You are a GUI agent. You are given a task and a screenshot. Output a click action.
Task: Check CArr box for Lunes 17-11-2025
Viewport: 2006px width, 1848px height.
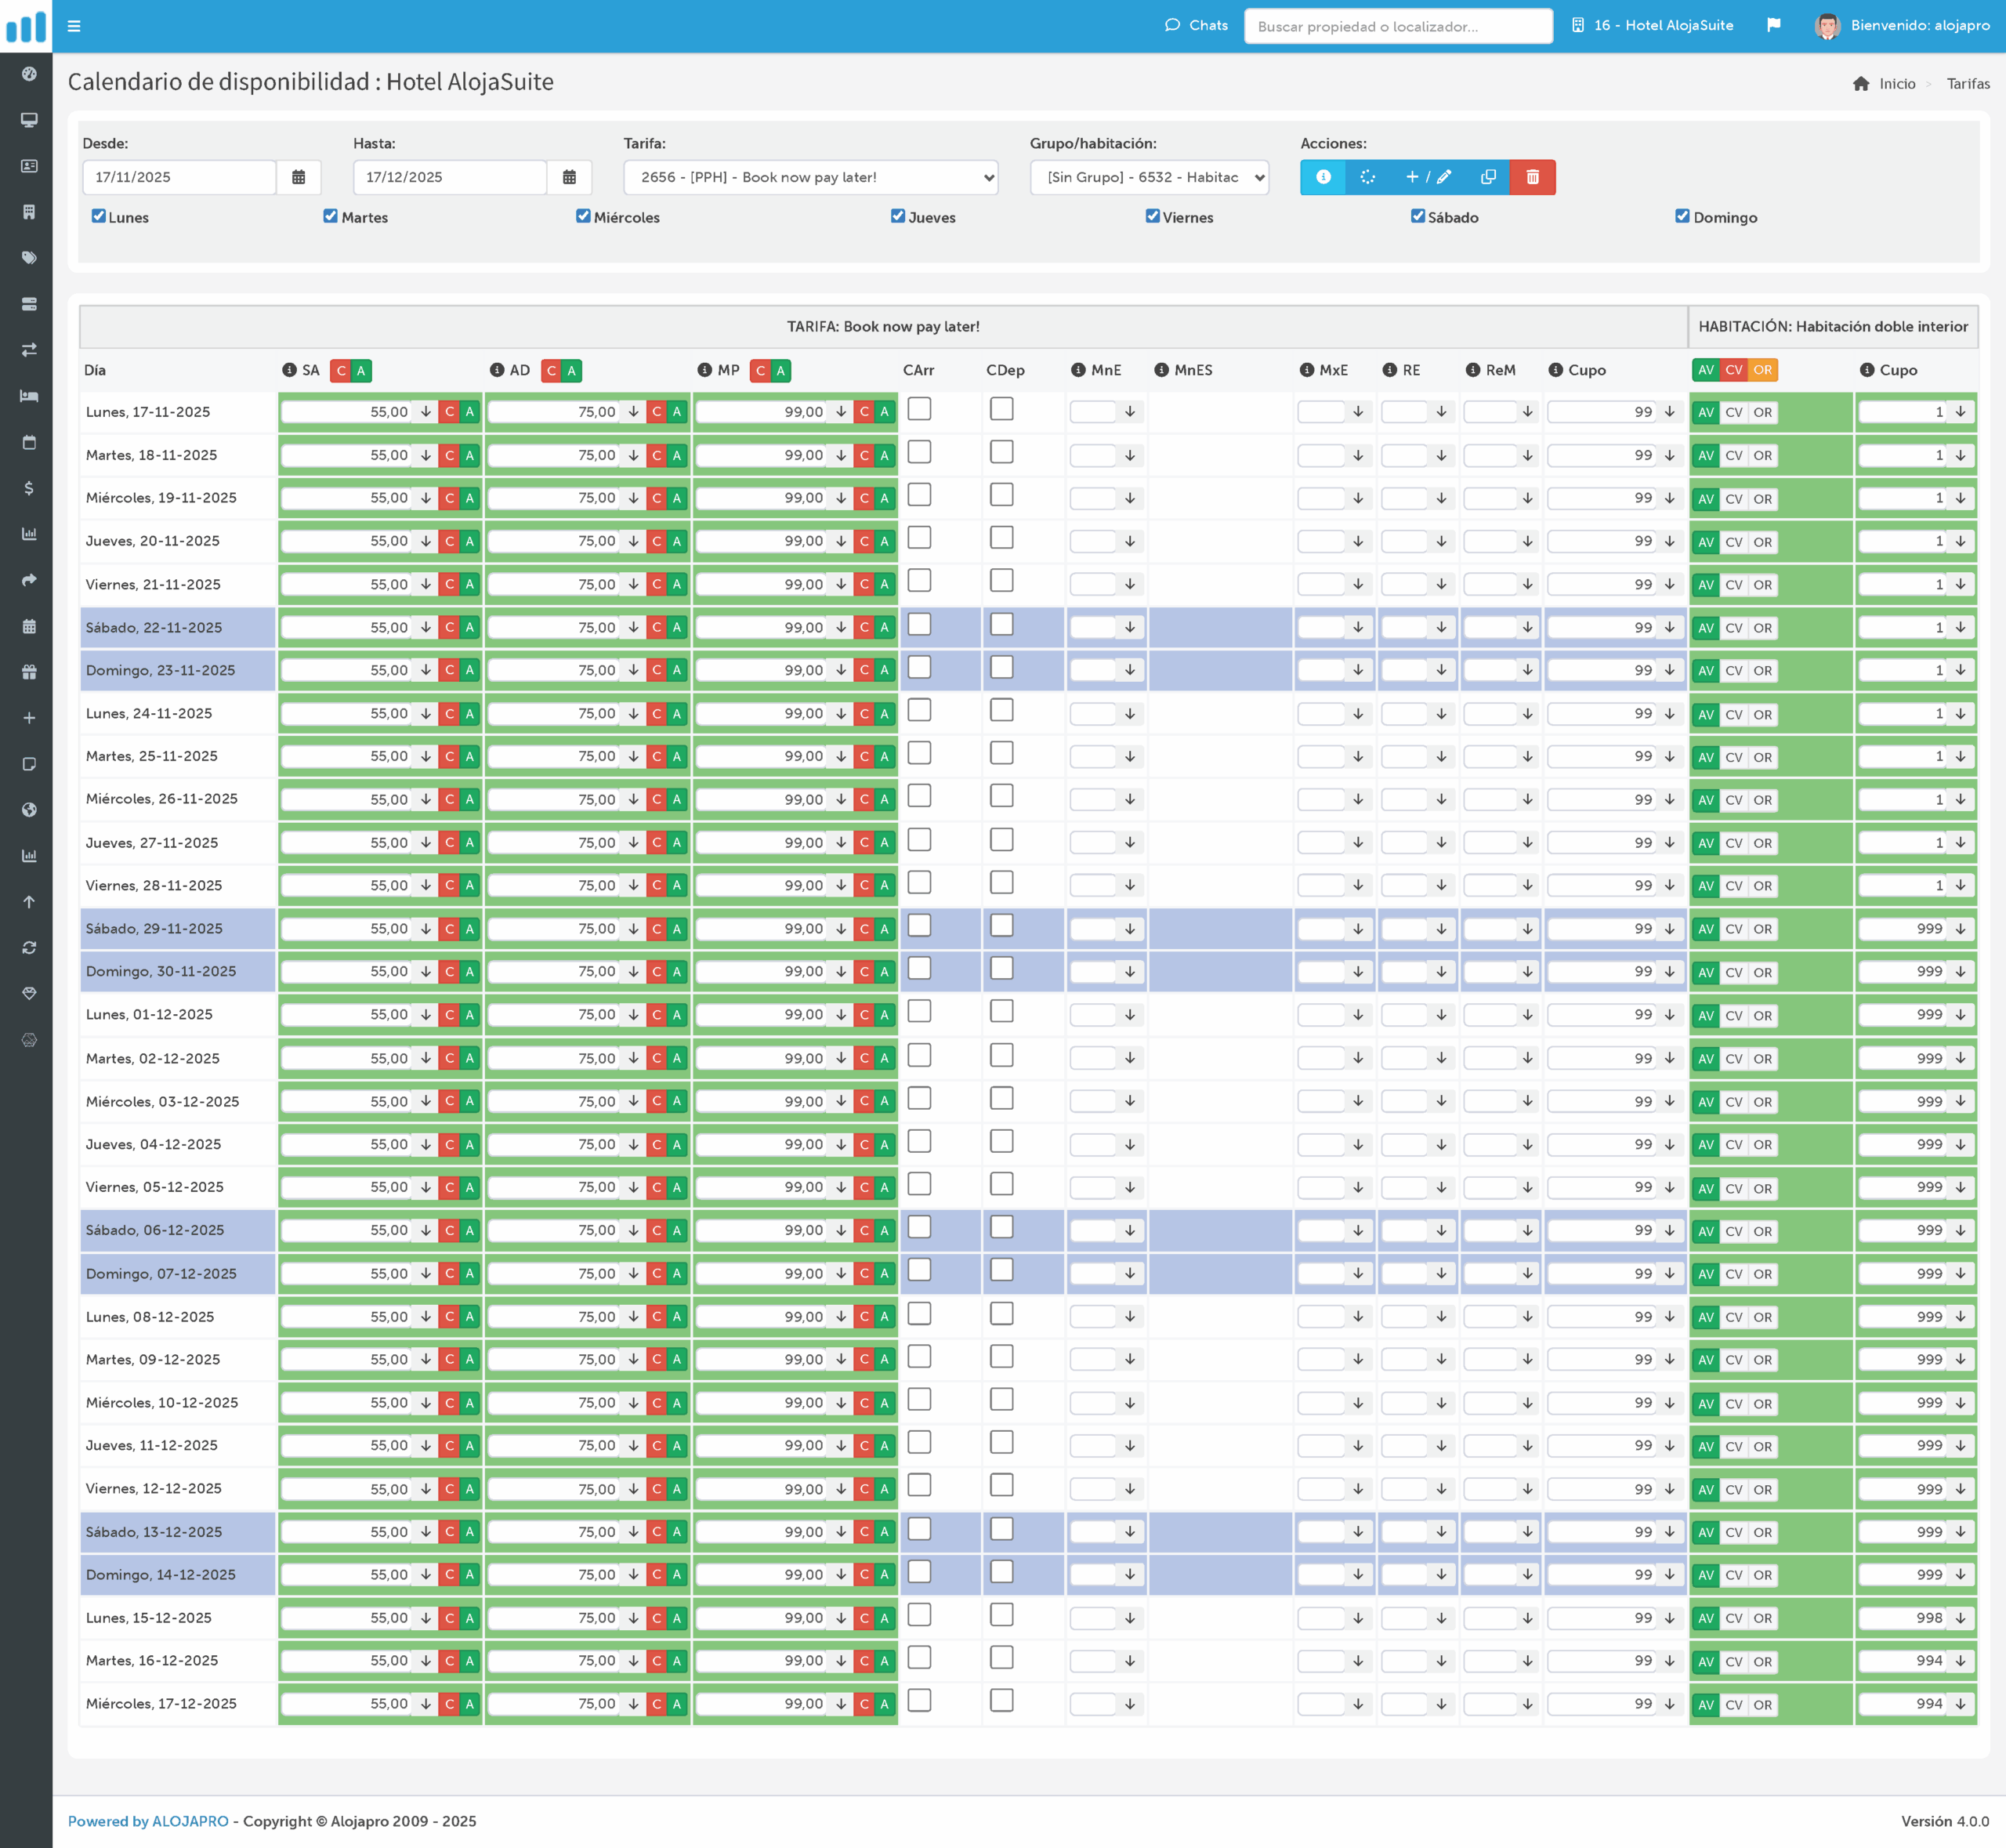pyautogui.click(x=919, y=409)
